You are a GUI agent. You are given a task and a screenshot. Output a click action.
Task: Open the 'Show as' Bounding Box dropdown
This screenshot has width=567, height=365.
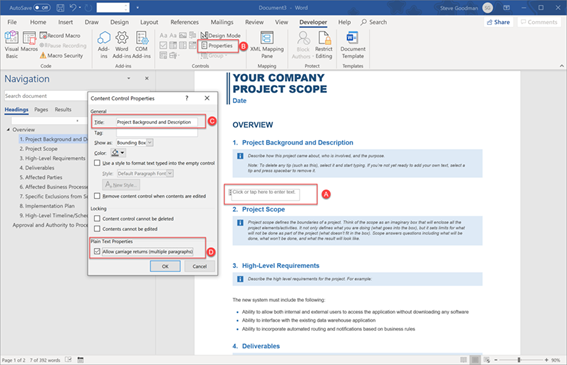[150, 143]
